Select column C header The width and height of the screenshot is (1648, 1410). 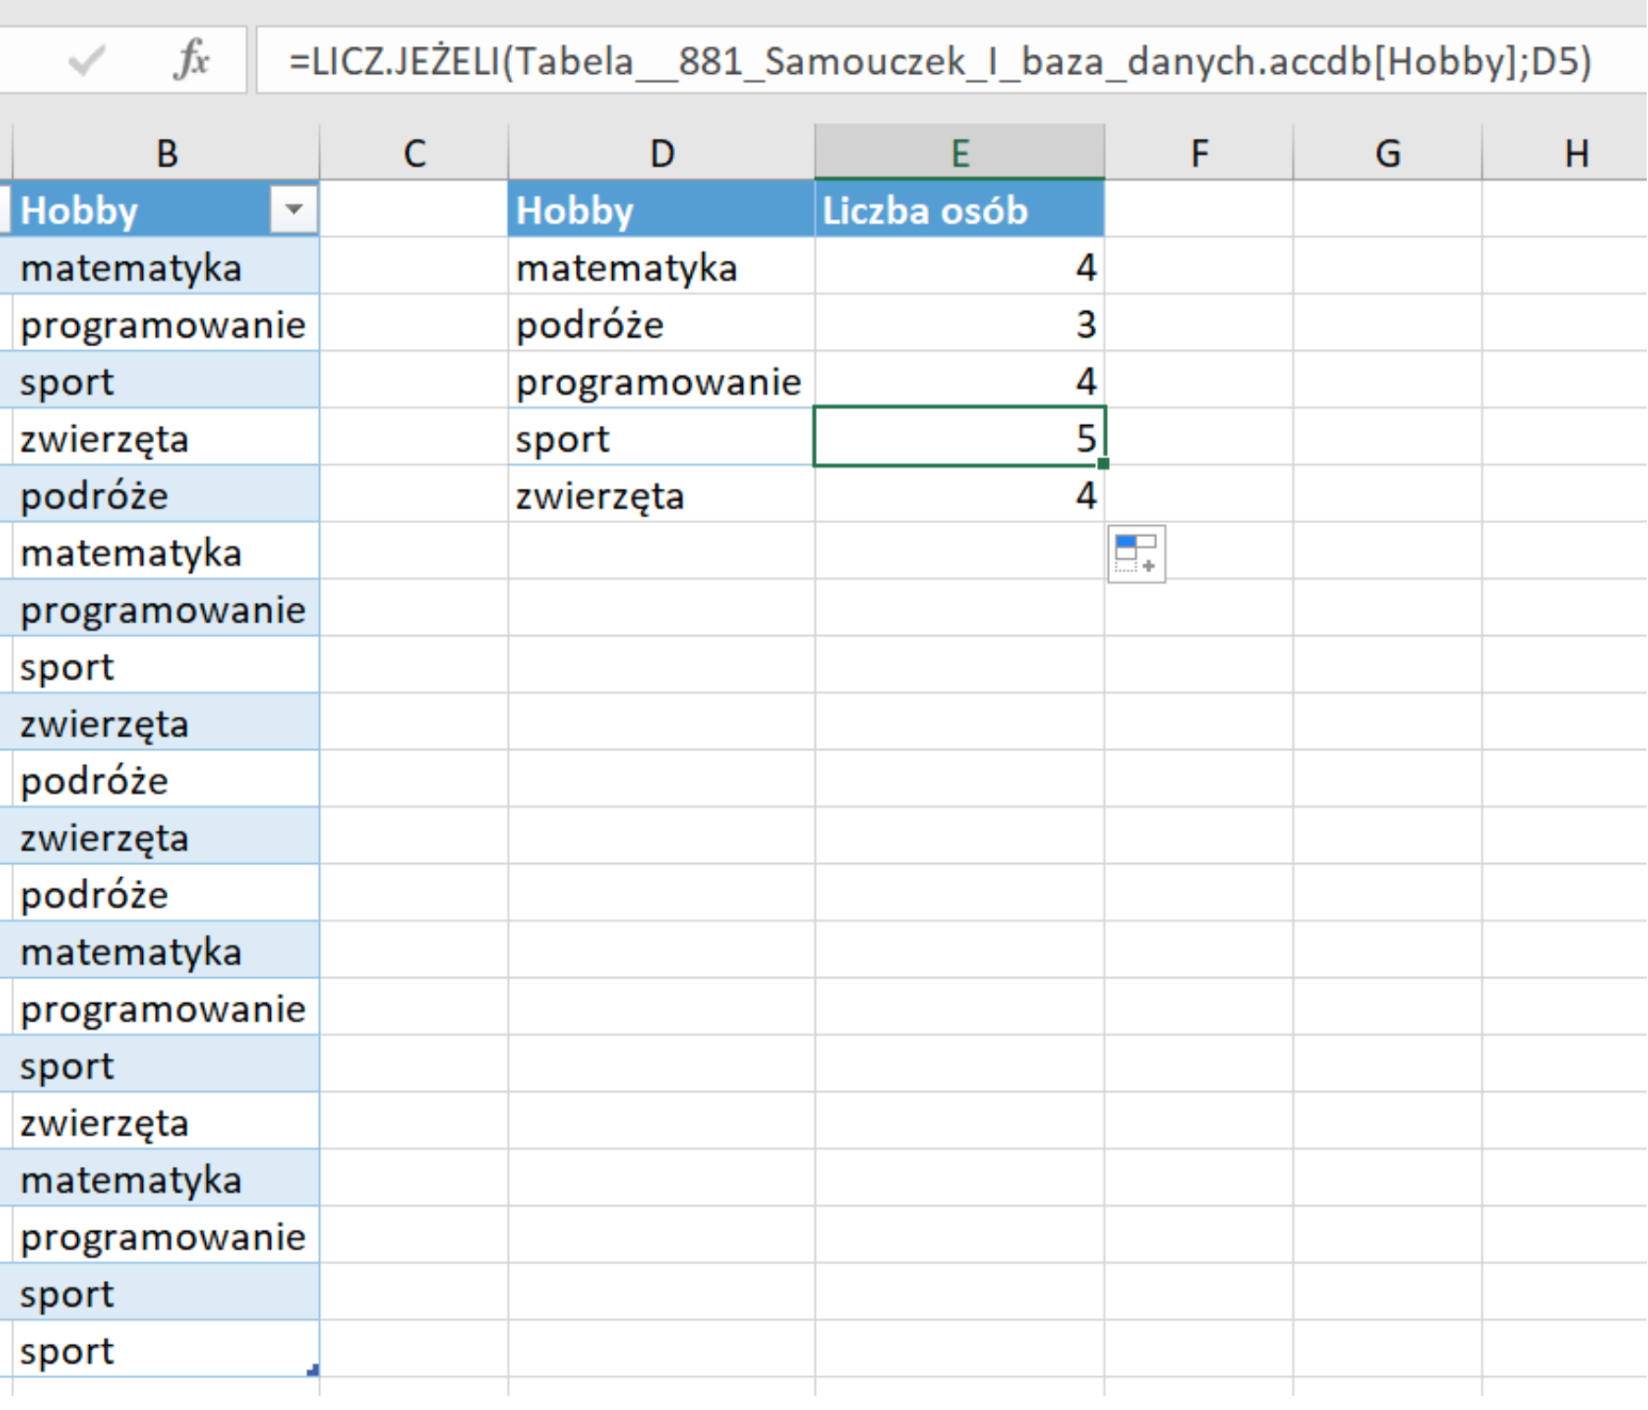coord(413,153)
